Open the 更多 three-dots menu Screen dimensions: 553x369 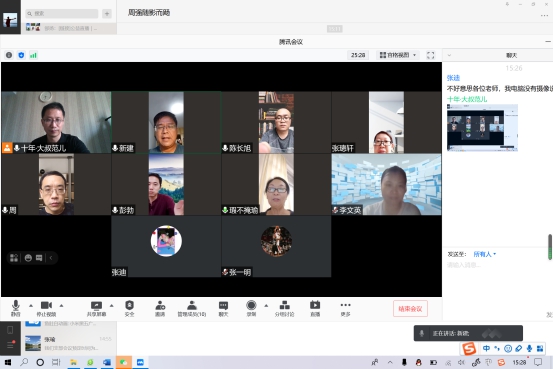tap(346, 308)
